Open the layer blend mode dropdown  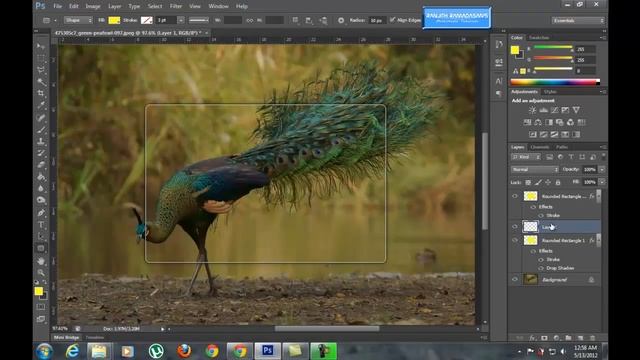point(534,169)
